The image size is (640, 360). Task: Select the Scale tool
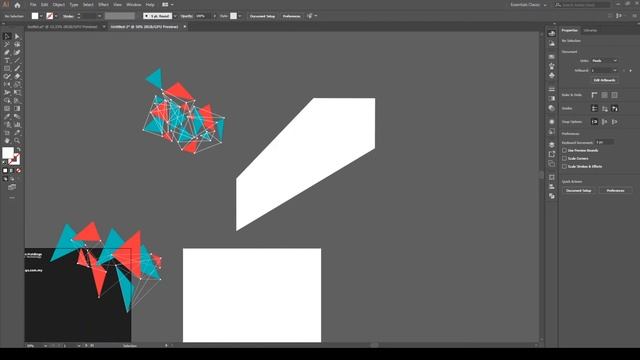coord(17,84)
